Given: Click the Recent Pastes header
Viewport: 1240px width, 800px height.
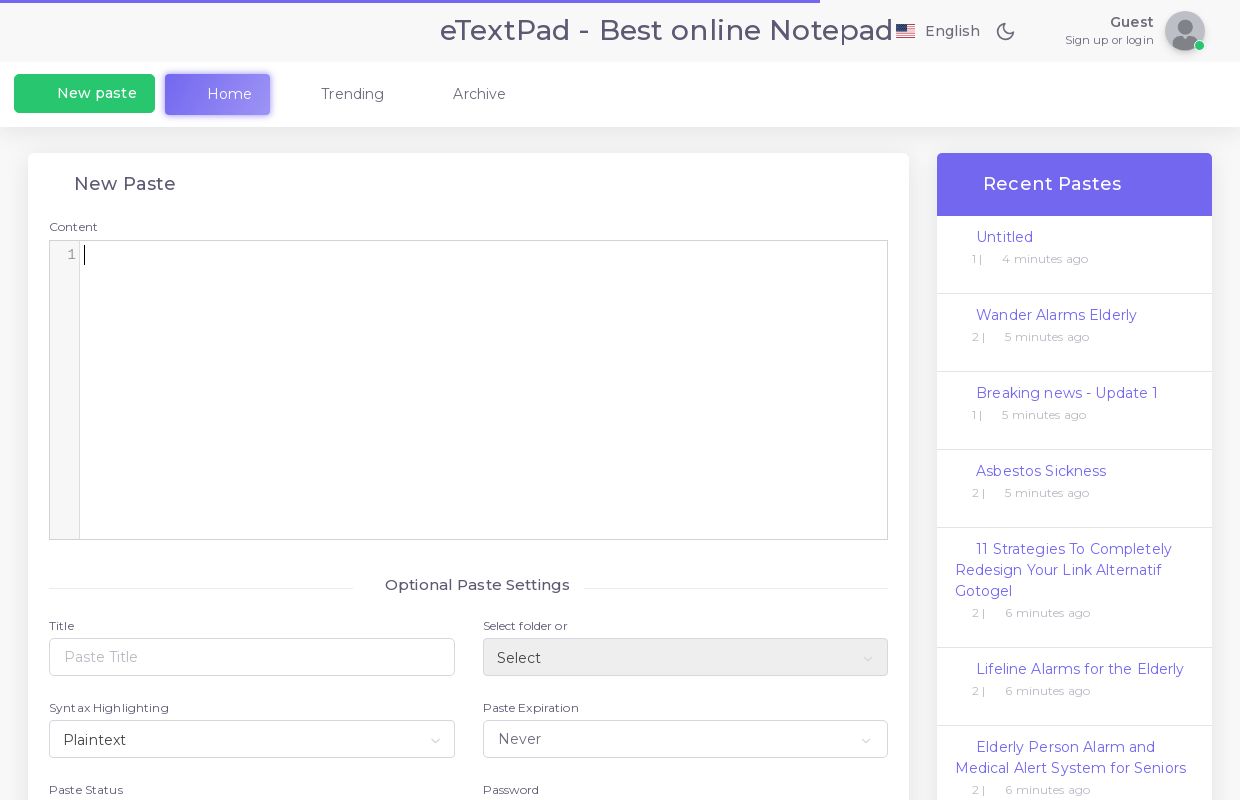Looking at the screenshot, I should click(1074, 184).
